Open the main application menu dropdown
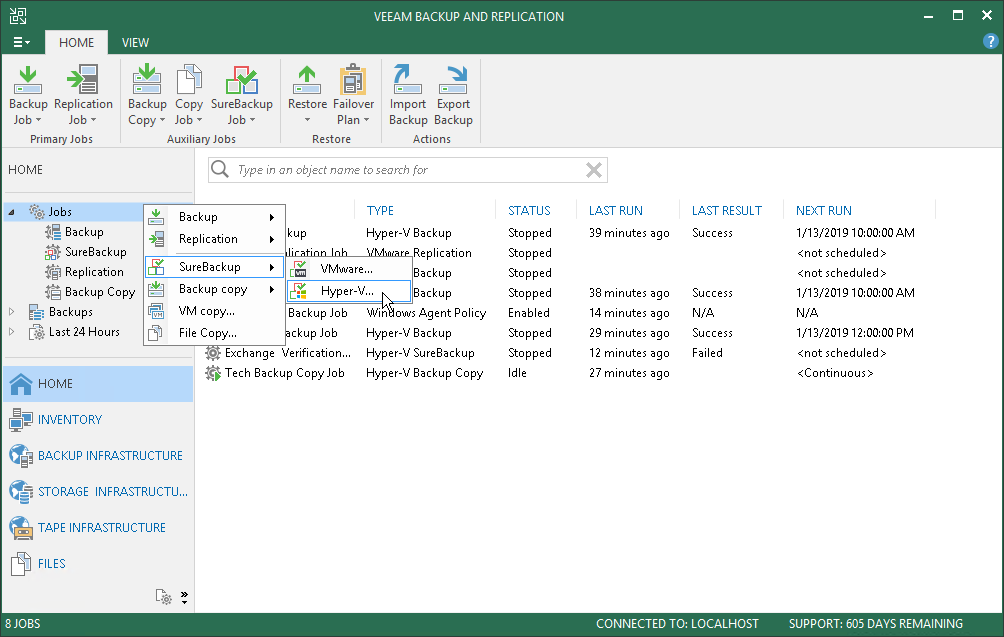This screenshot has height=637, width=1004. click(22, 43)
